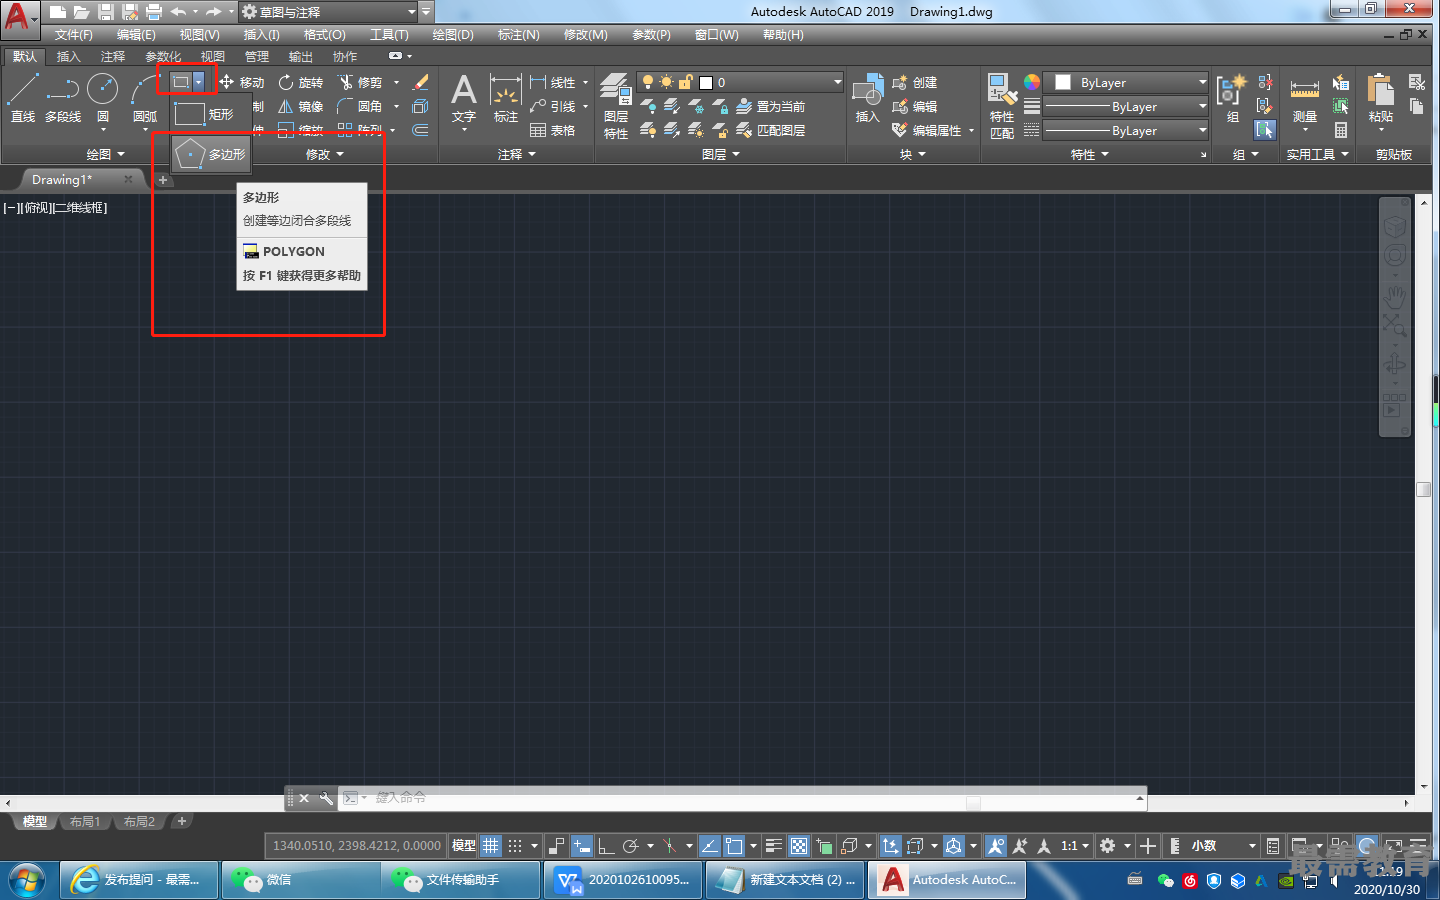
Task: Click Match Properties (特性匹配)
Action: tap(1002, 106)
